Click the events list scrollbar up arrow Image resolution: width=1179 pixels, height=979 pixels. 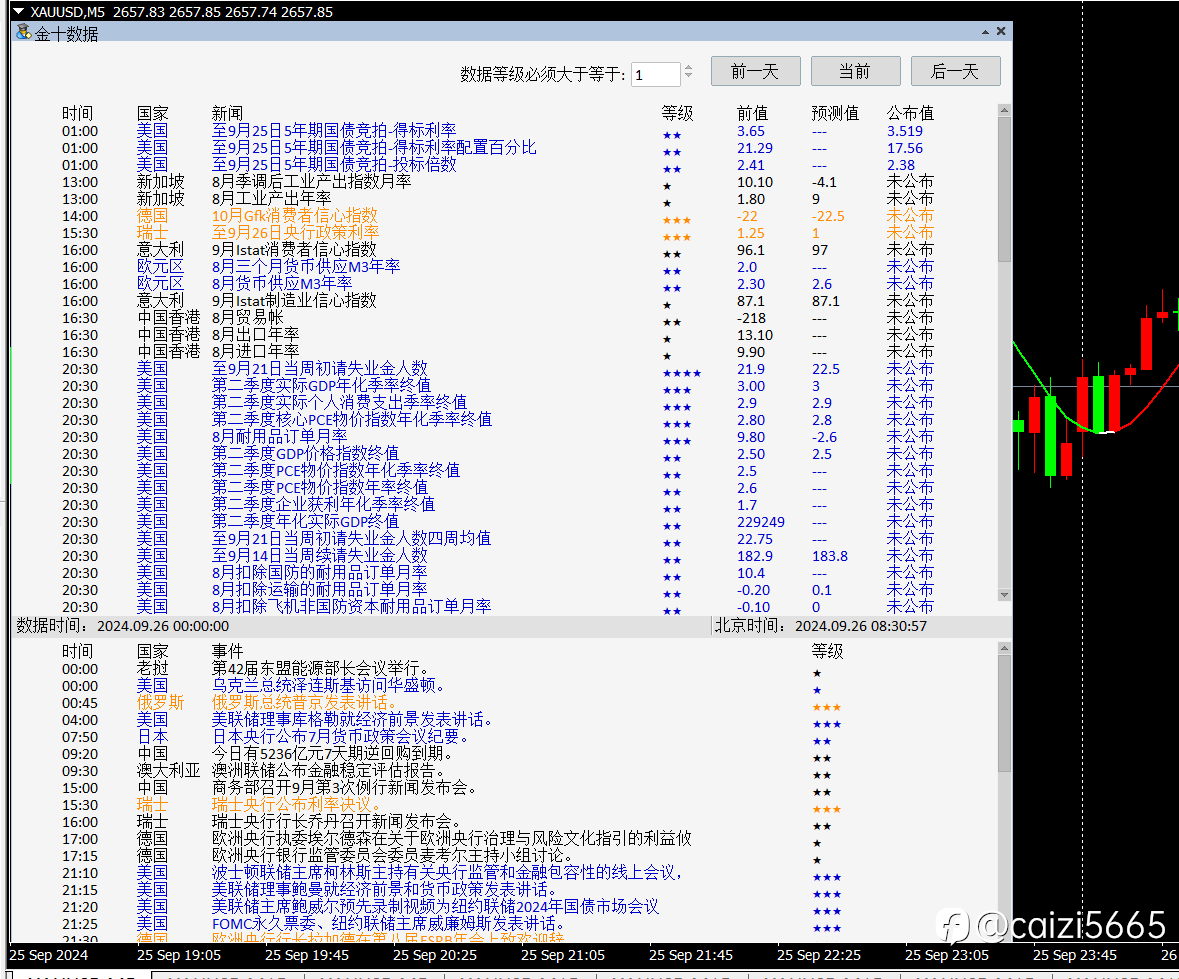tap(1004, 647)
